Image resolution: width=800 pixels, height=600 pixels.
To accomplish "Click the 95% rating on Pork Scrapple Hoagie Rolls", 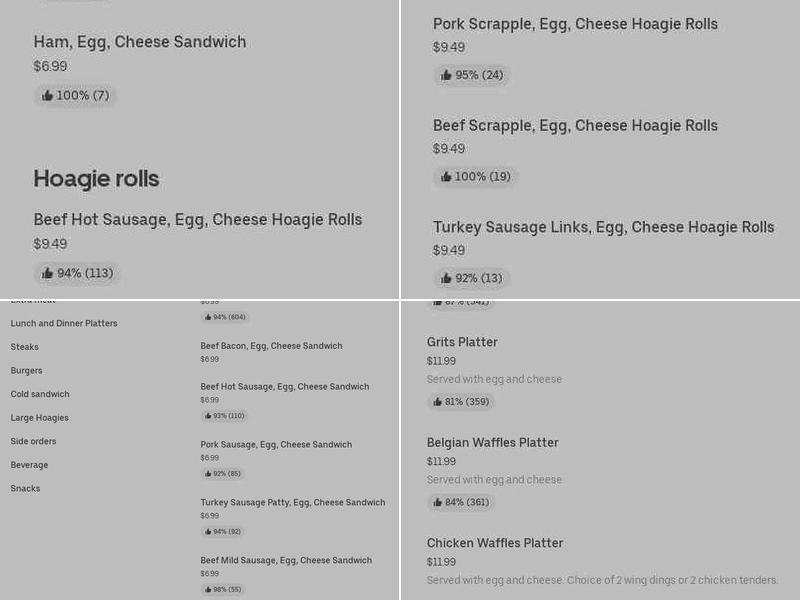I will tap(471, 75).
